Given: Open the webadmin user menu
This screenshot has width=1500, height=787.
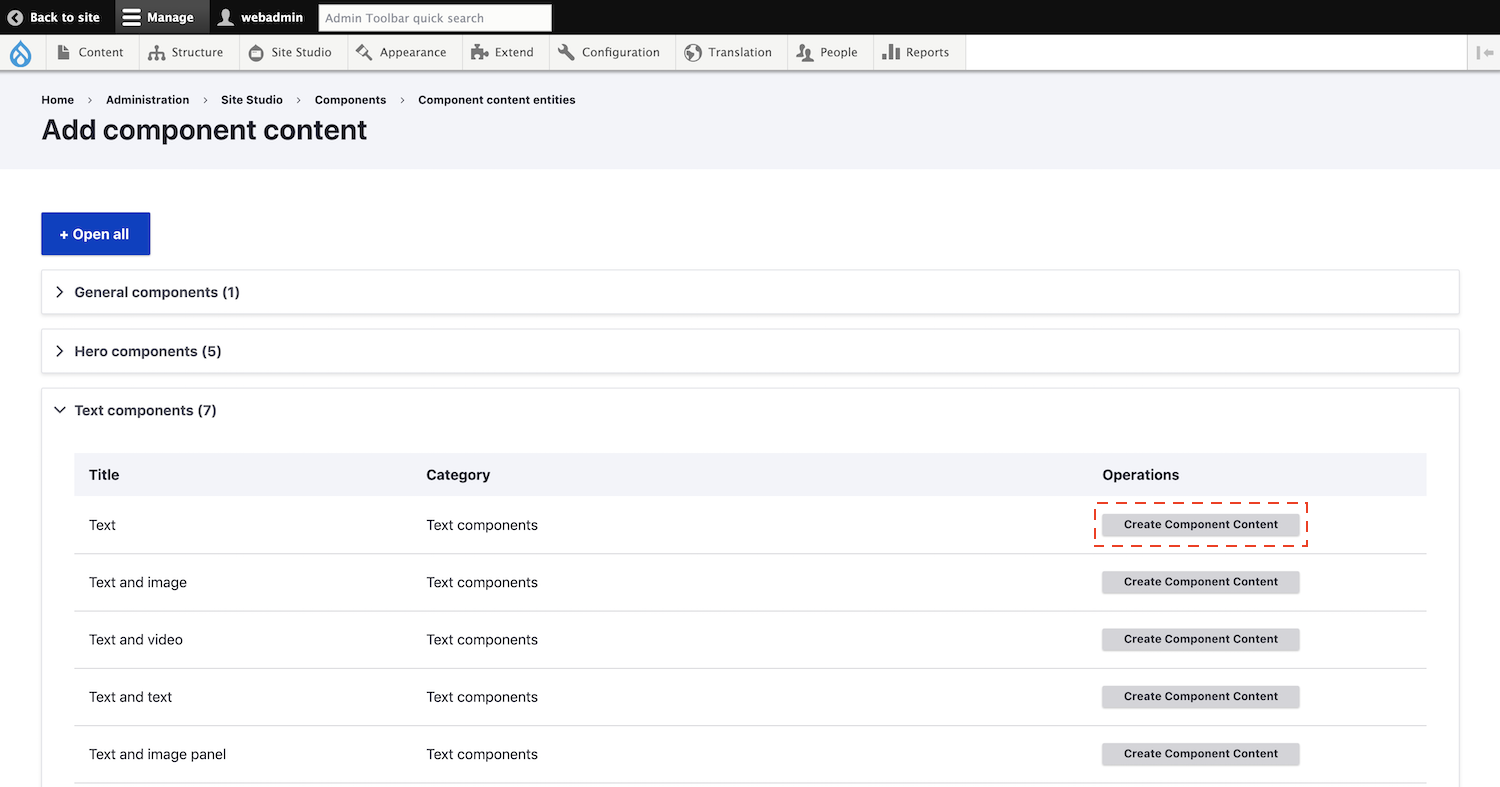Looking at the screenshot, I should 260,17.
